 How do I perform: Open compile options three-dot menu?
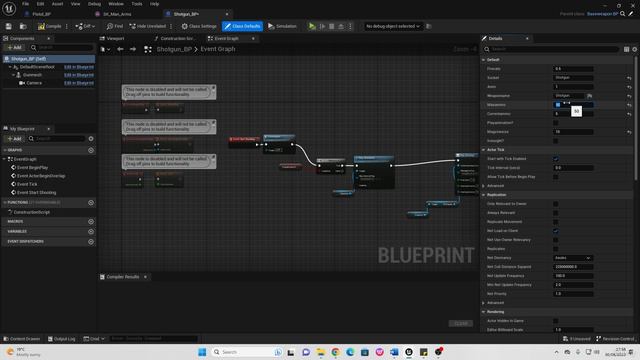pos(67,26)
